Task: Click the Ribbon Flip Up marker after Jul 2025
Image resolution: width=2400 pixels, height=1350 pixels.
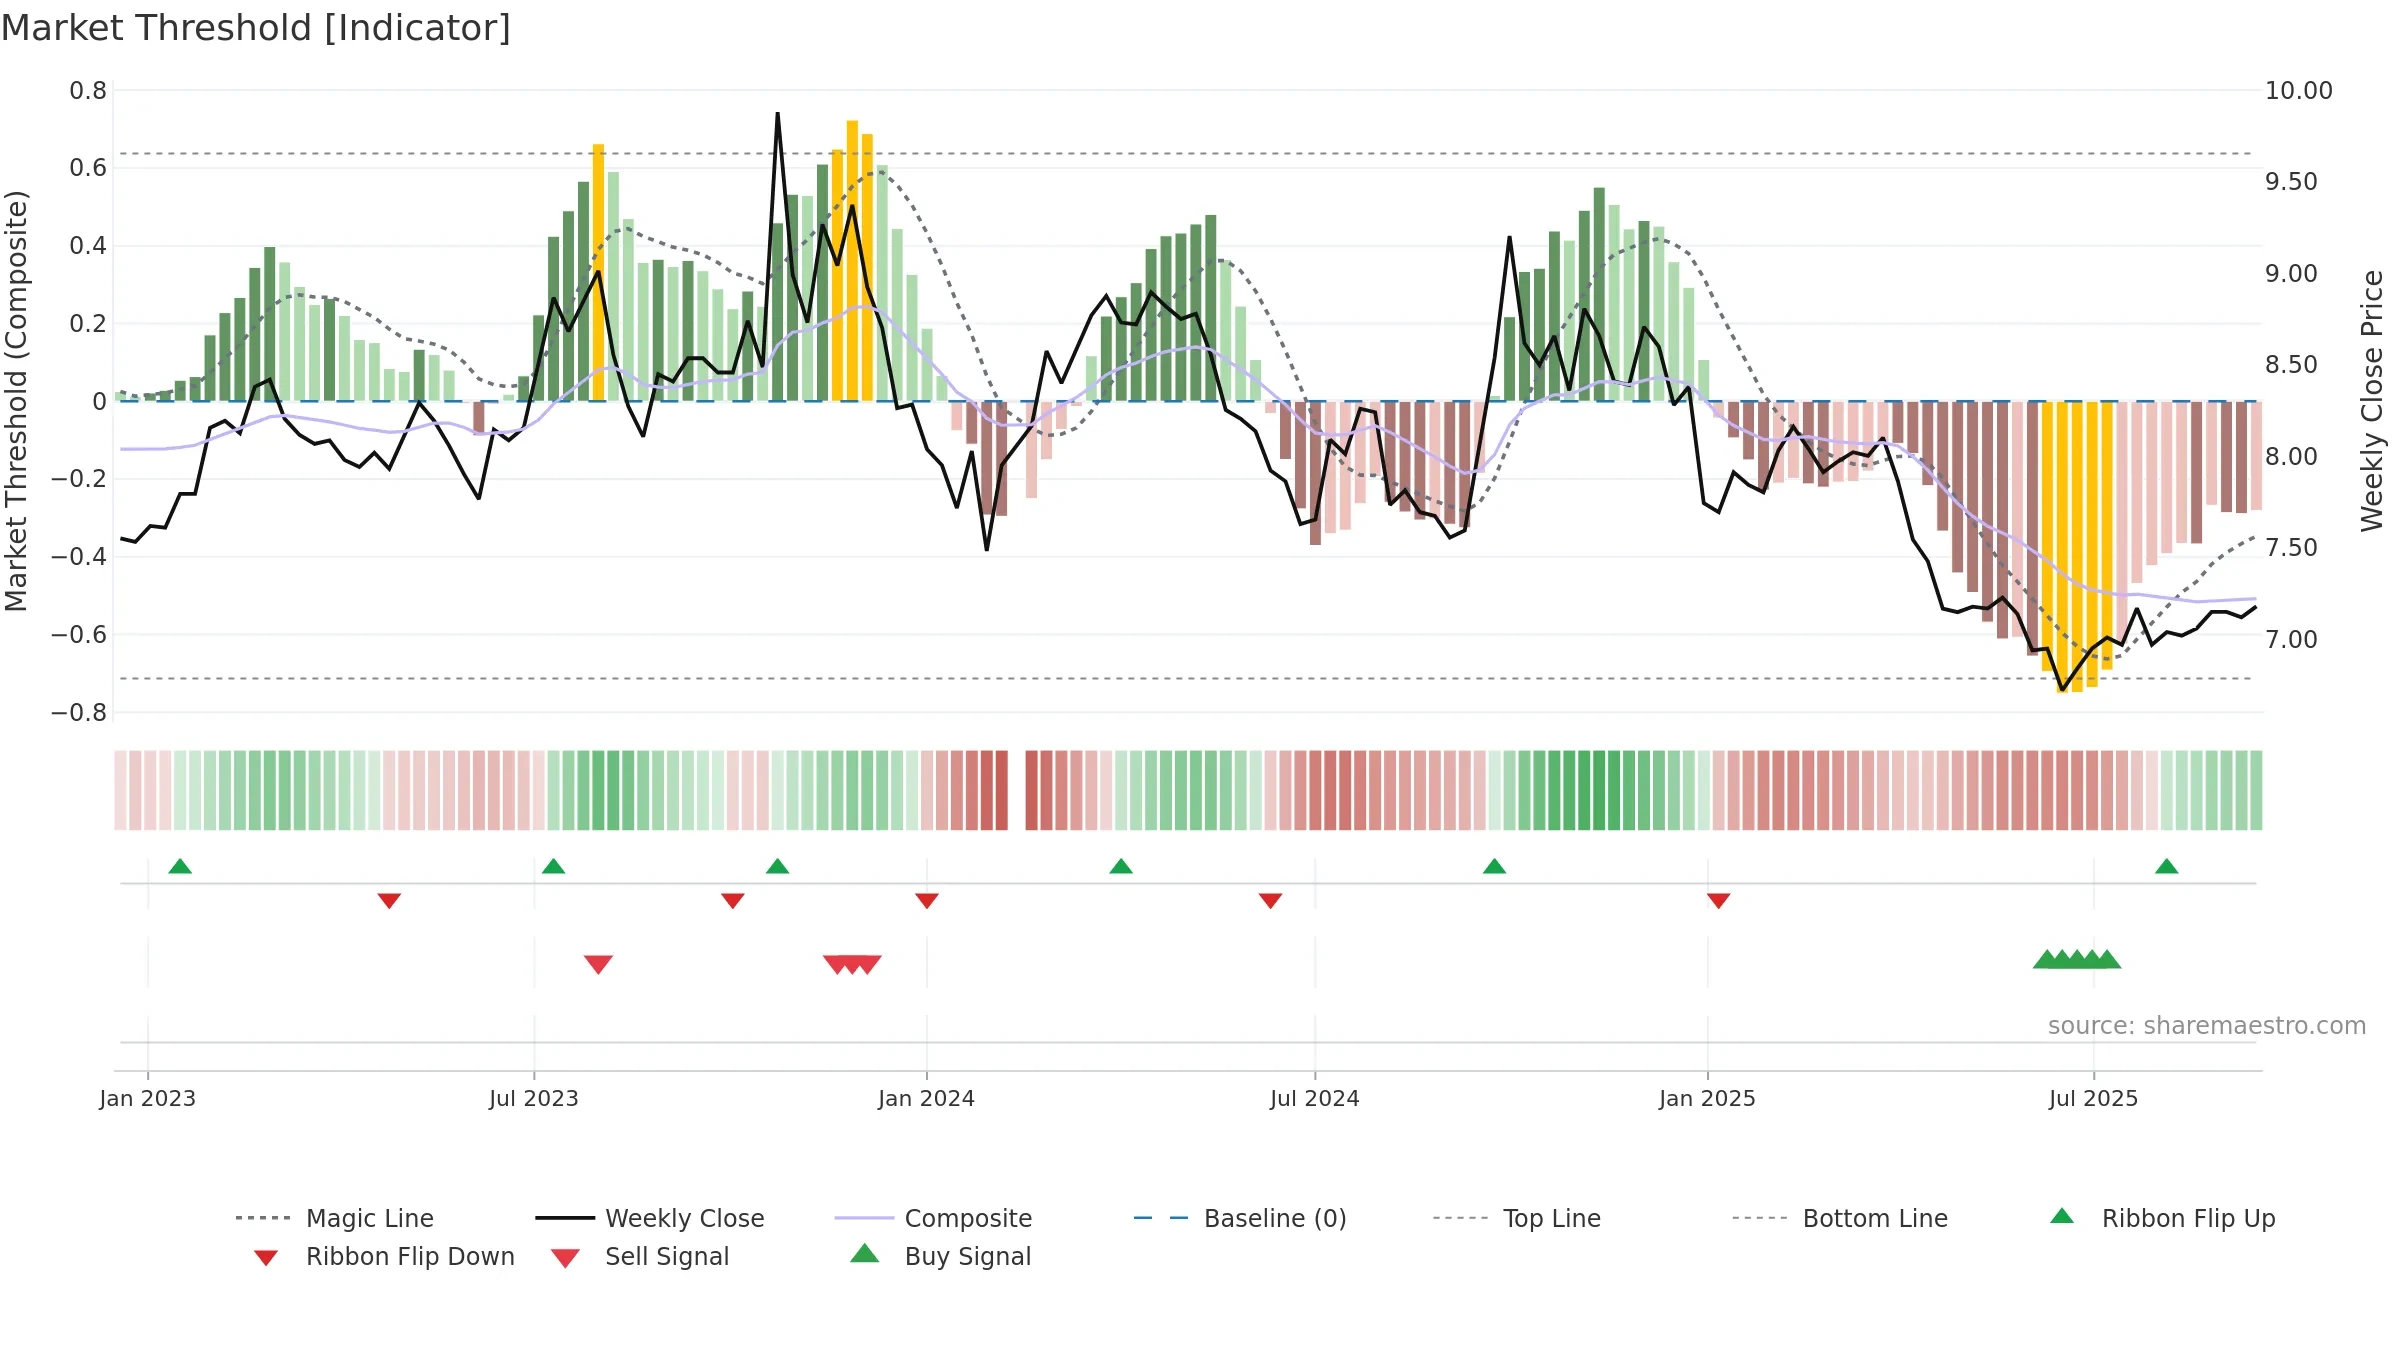Action: 2166,866
